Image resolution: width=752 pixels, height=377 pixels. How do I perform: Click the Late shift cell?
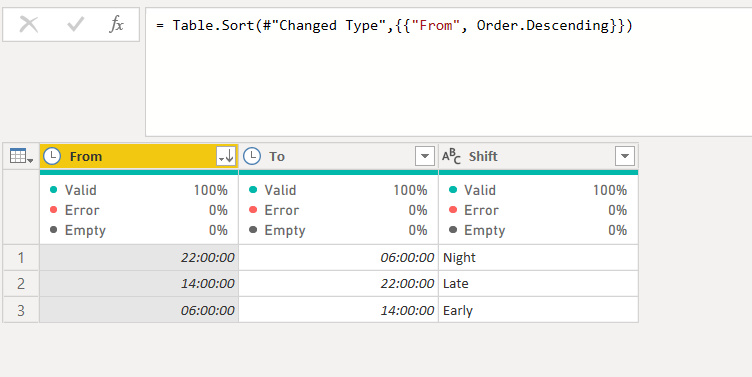539,284
